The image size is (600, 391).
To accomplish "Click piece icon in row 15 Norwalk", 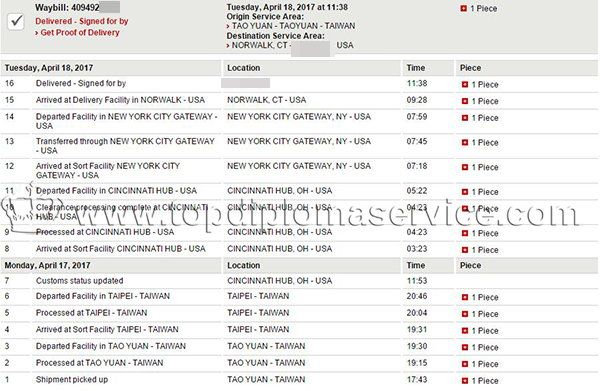I will click(465, 101).
